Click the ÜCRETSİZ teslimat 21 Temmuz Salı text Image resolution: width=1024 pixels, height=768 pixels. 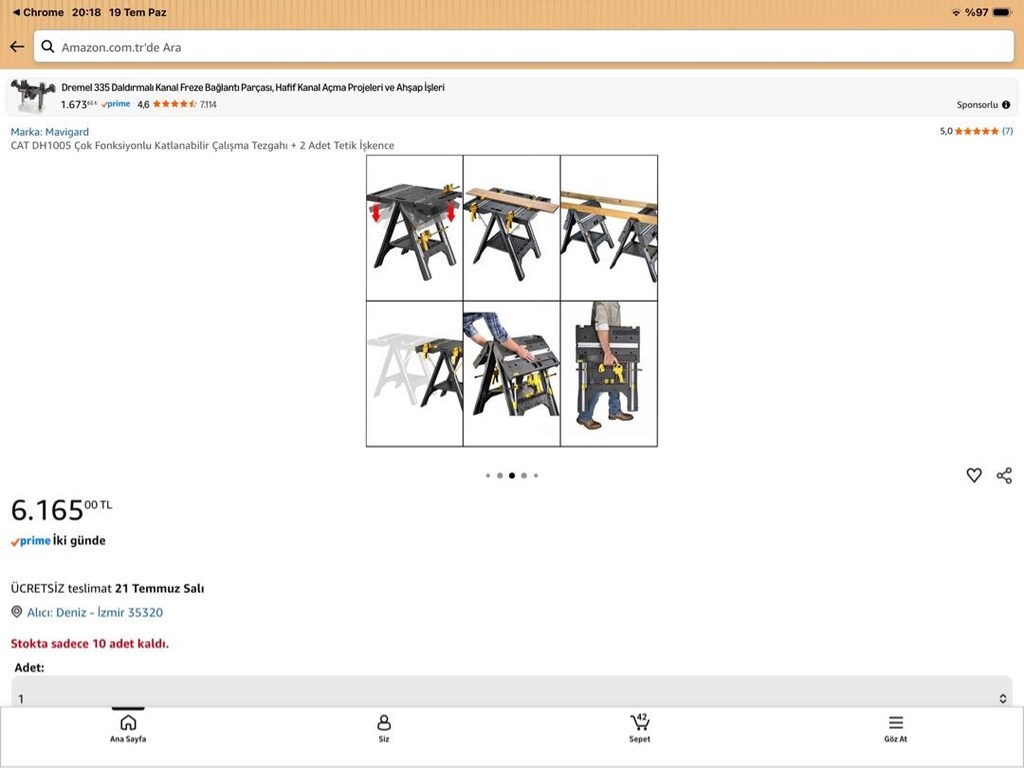click(107, 588)
